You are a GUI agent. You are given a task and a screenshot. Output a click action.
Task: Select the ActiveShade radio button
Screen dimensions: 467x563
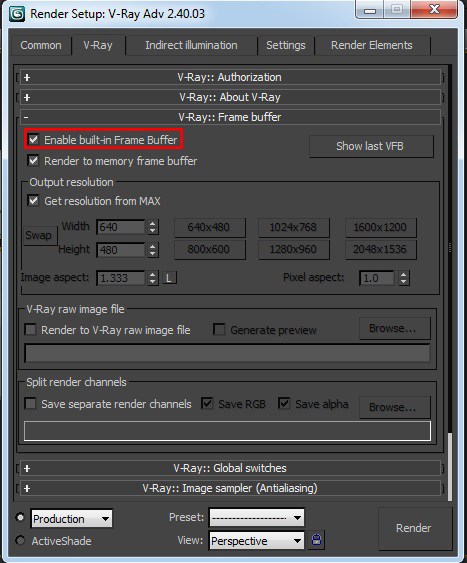[x=20, y=540]
